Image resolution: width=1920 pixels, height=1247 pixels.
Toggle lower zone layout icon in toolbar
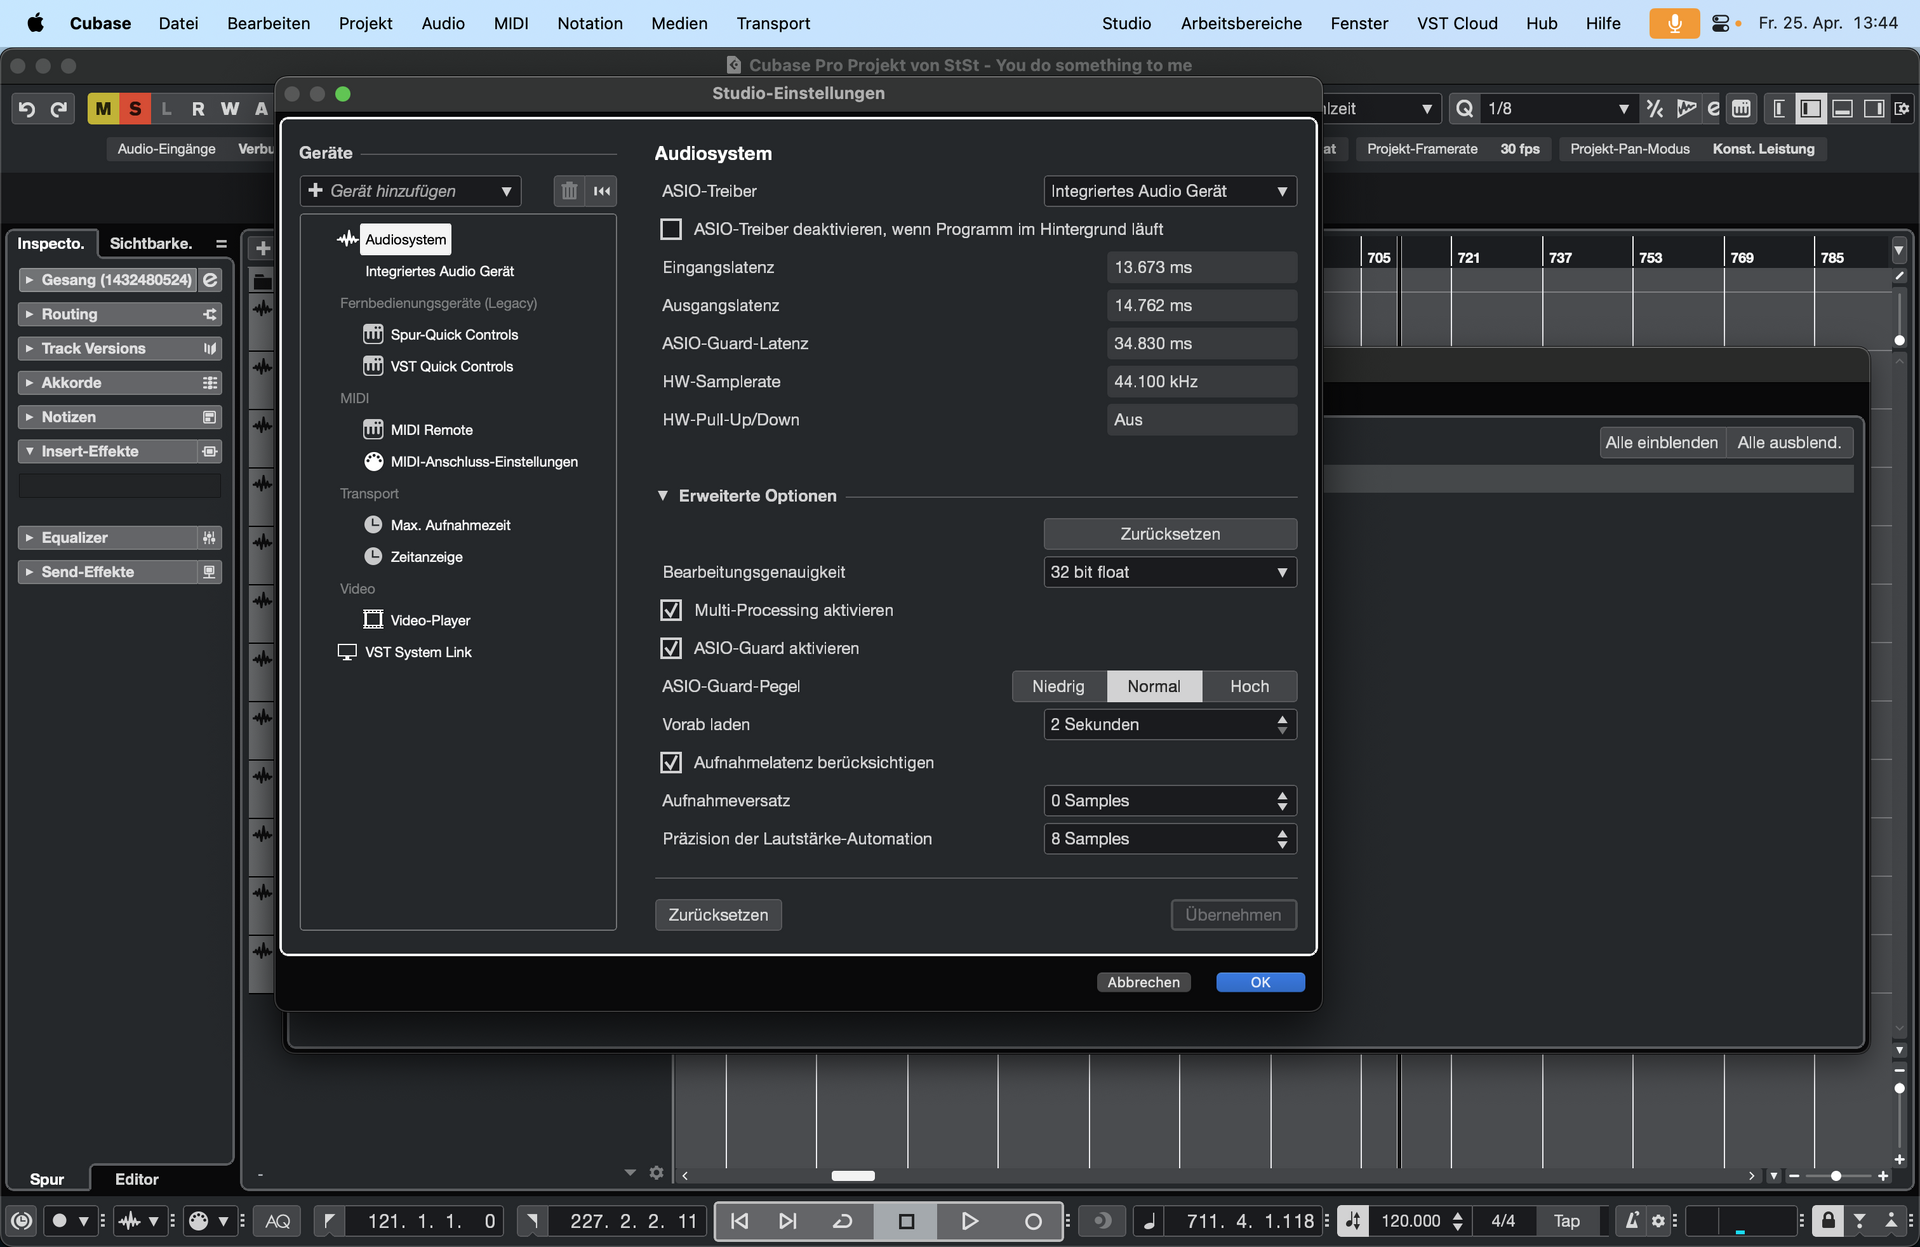click(1842, 109)
